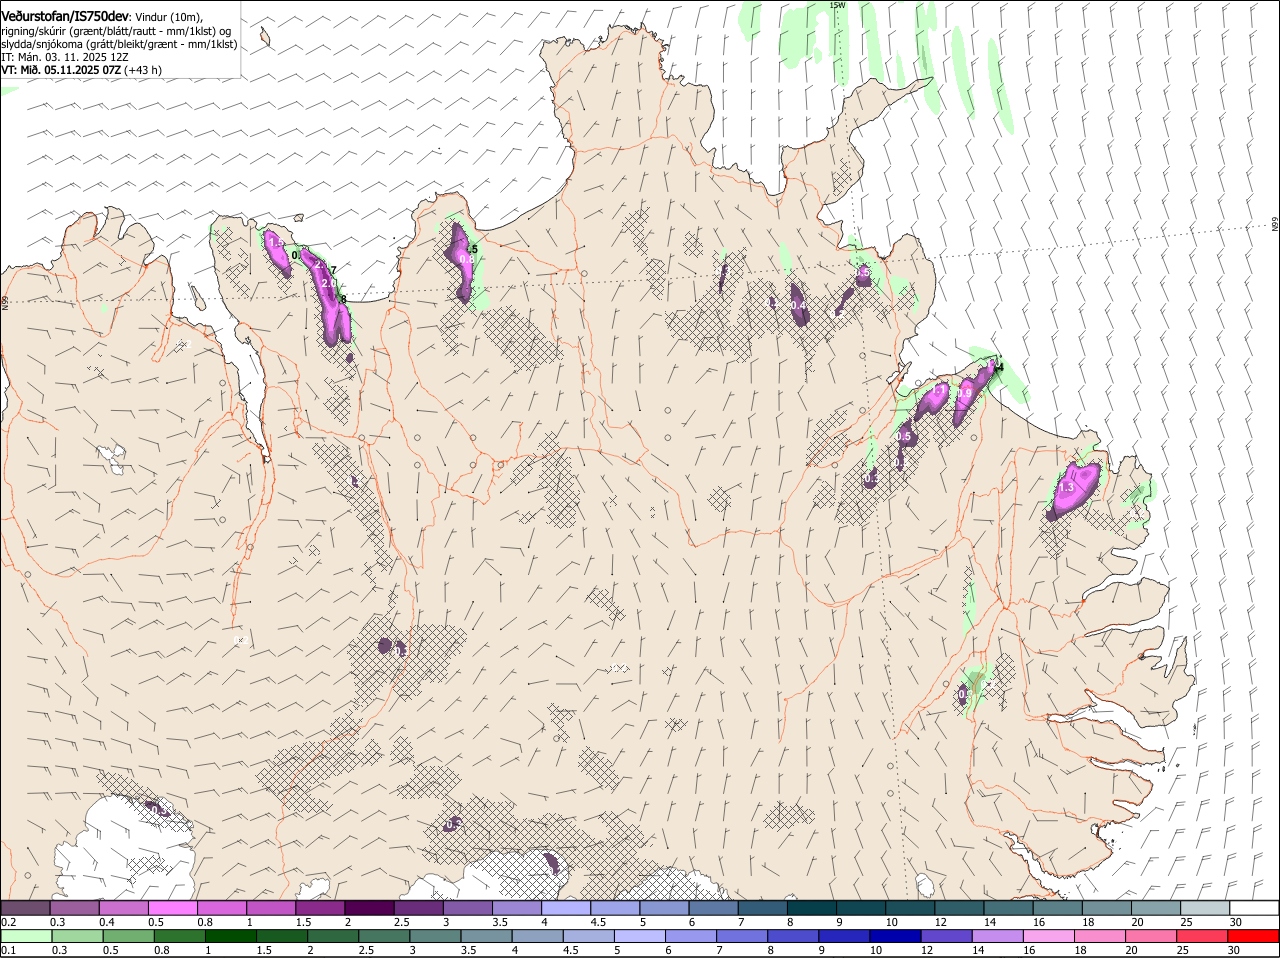Click the 'VT: Mið. 05.11.2025 07Z' valid time

coord(61,70)
